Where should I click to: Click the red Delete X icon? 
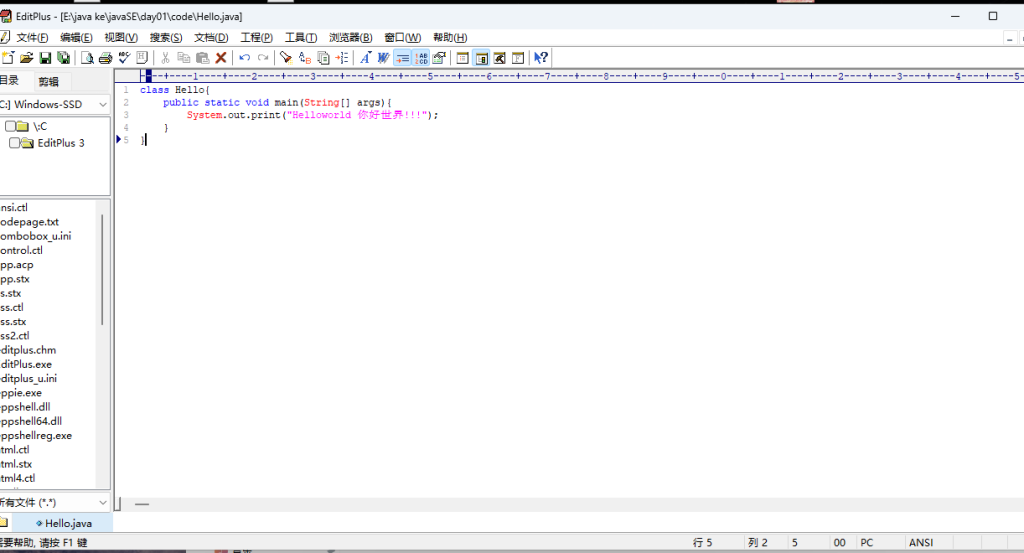pos(221,58)
